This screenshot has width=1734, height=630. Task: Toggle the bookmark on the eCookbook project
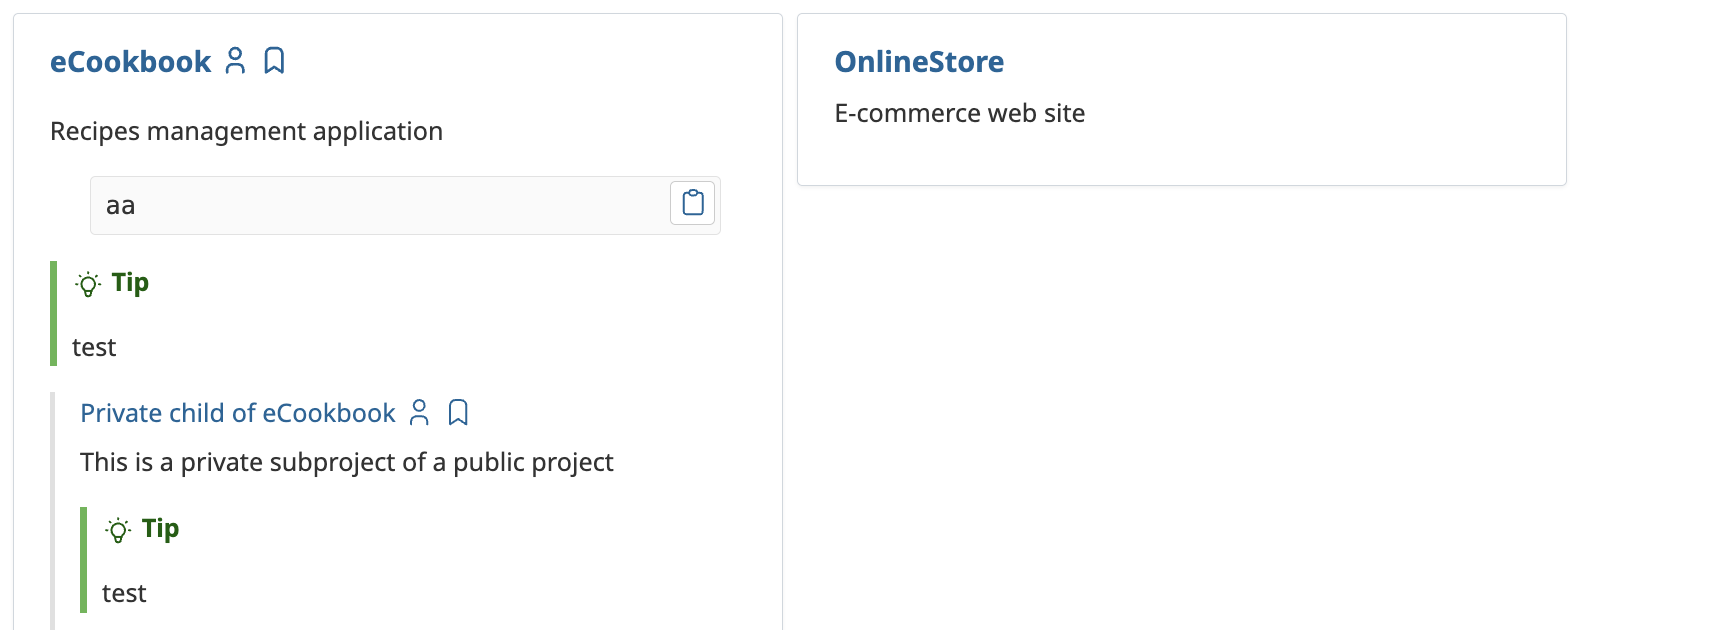[x=274, y=61]
